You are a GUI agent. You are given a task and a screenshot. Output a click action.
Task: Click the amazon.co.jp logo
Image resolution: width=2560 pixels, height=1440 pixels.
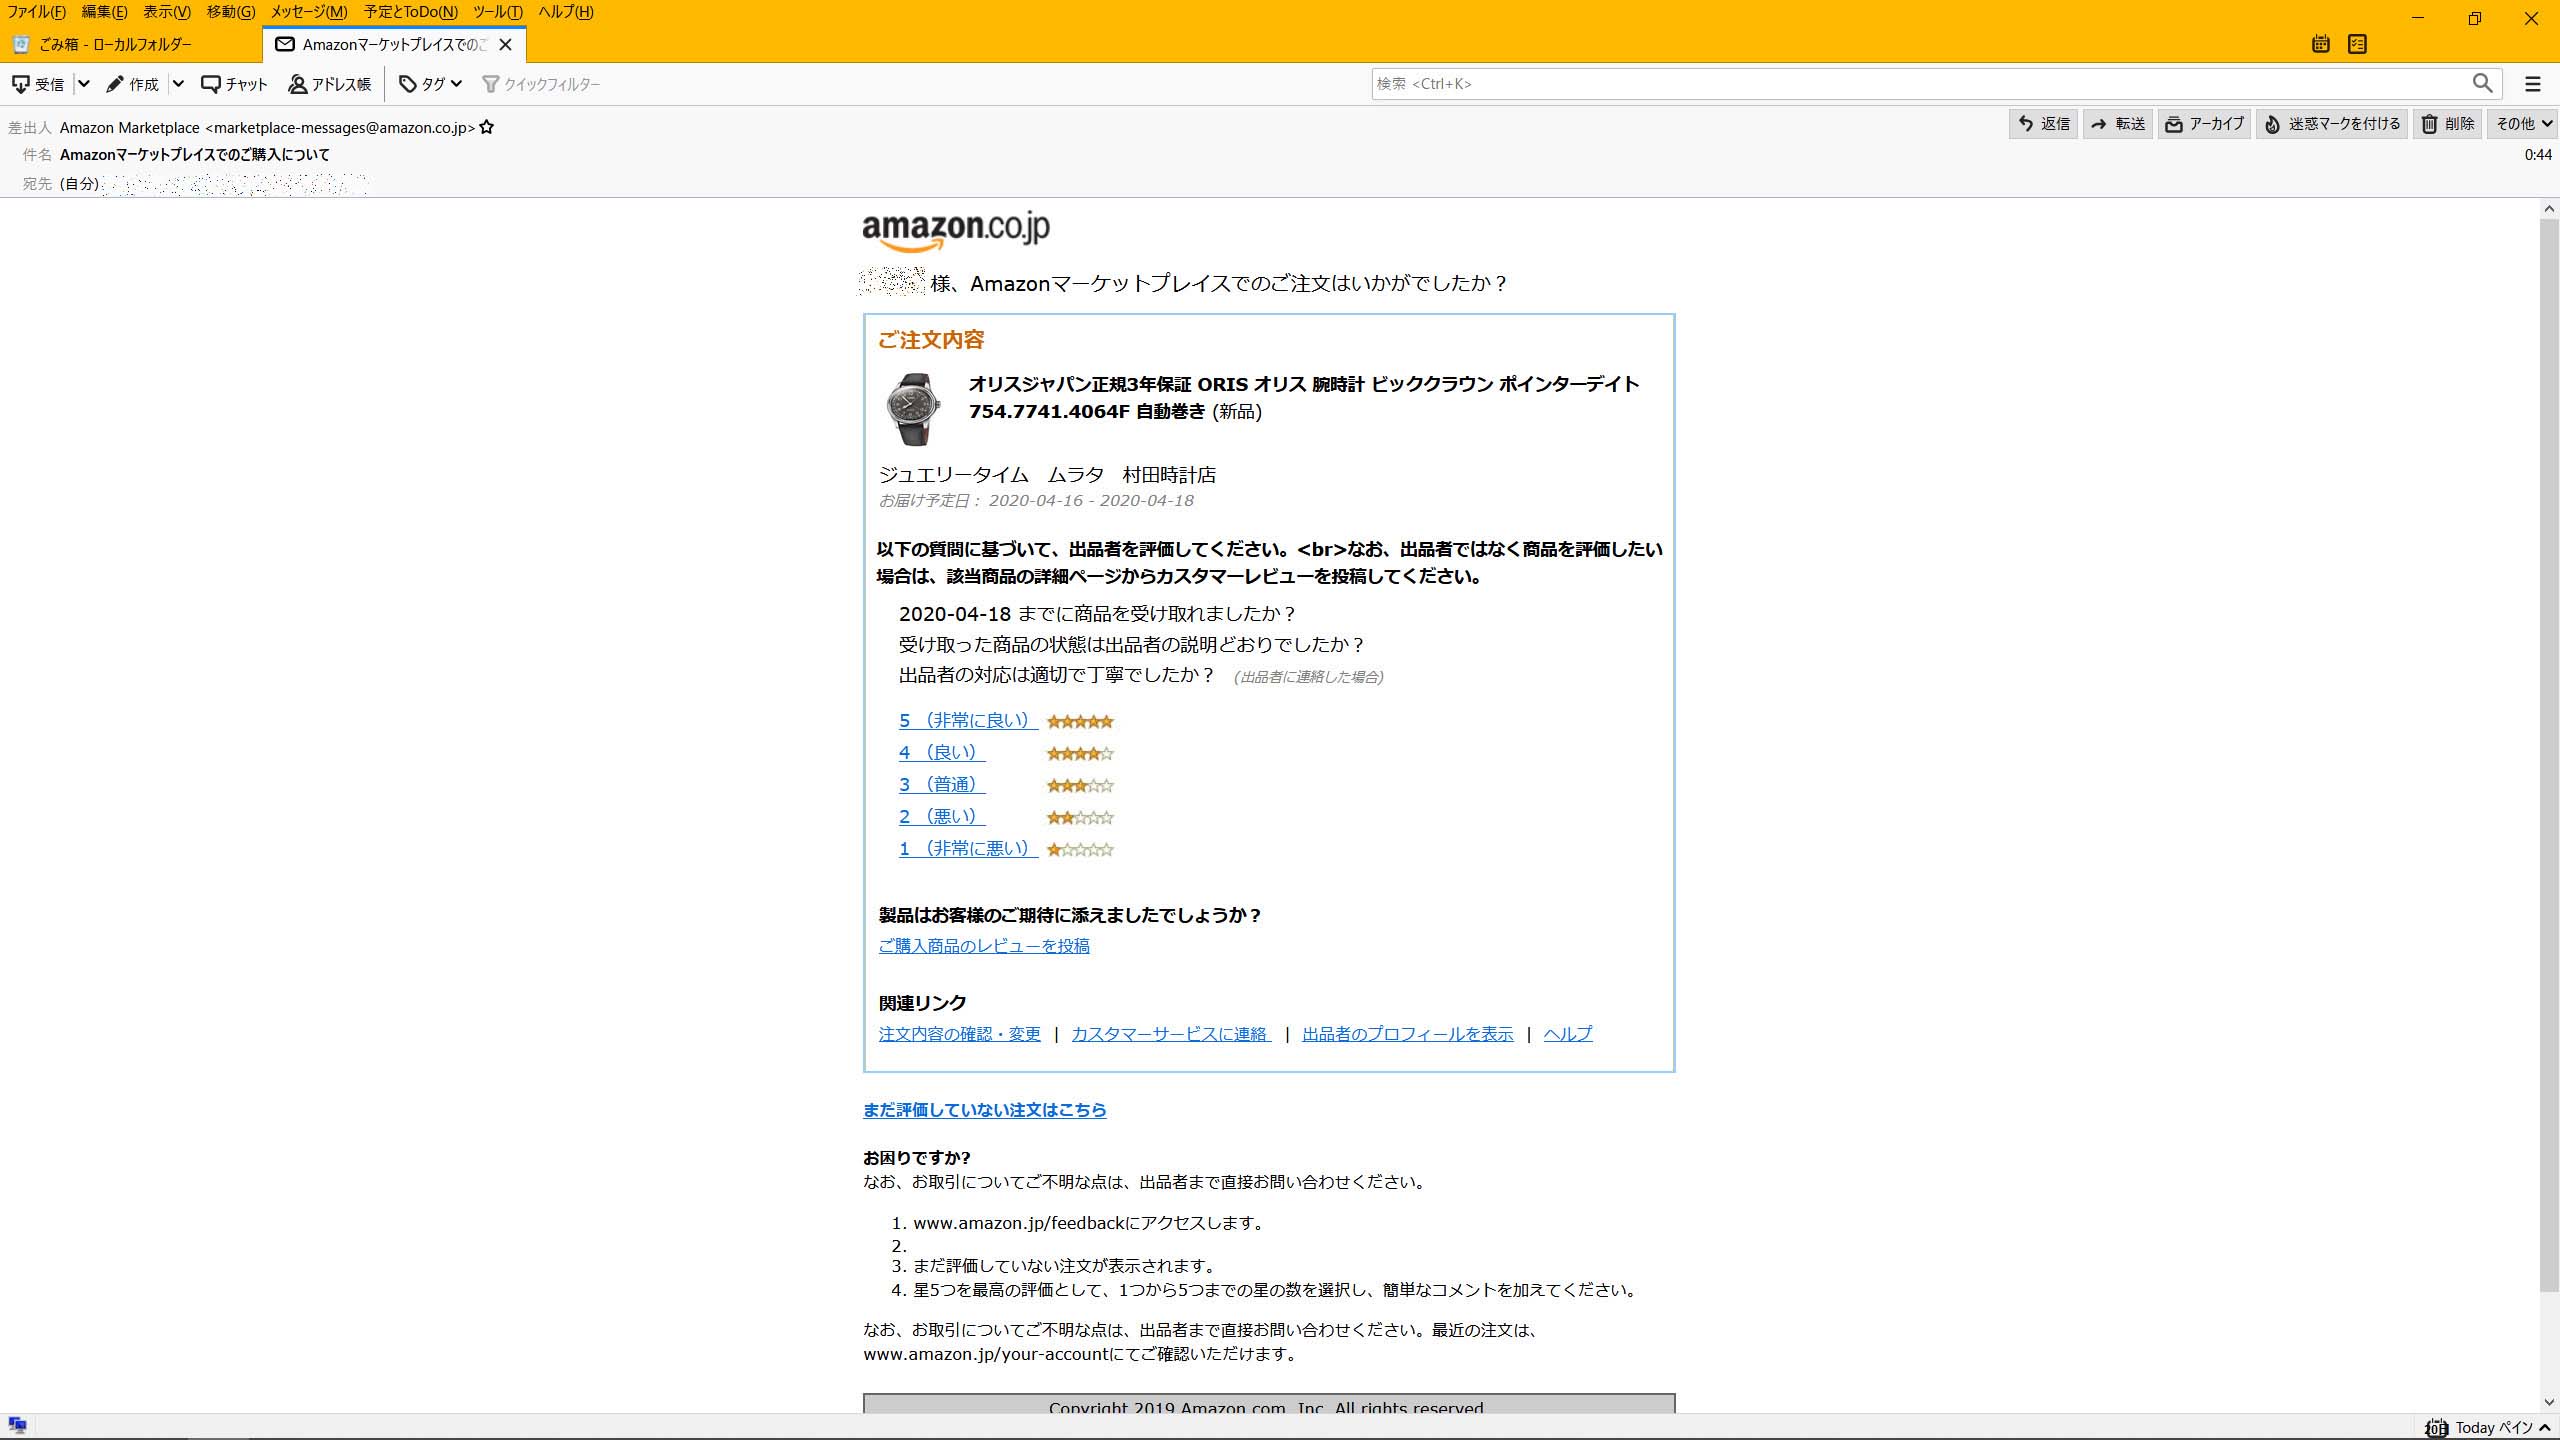[x=956, y=232]
